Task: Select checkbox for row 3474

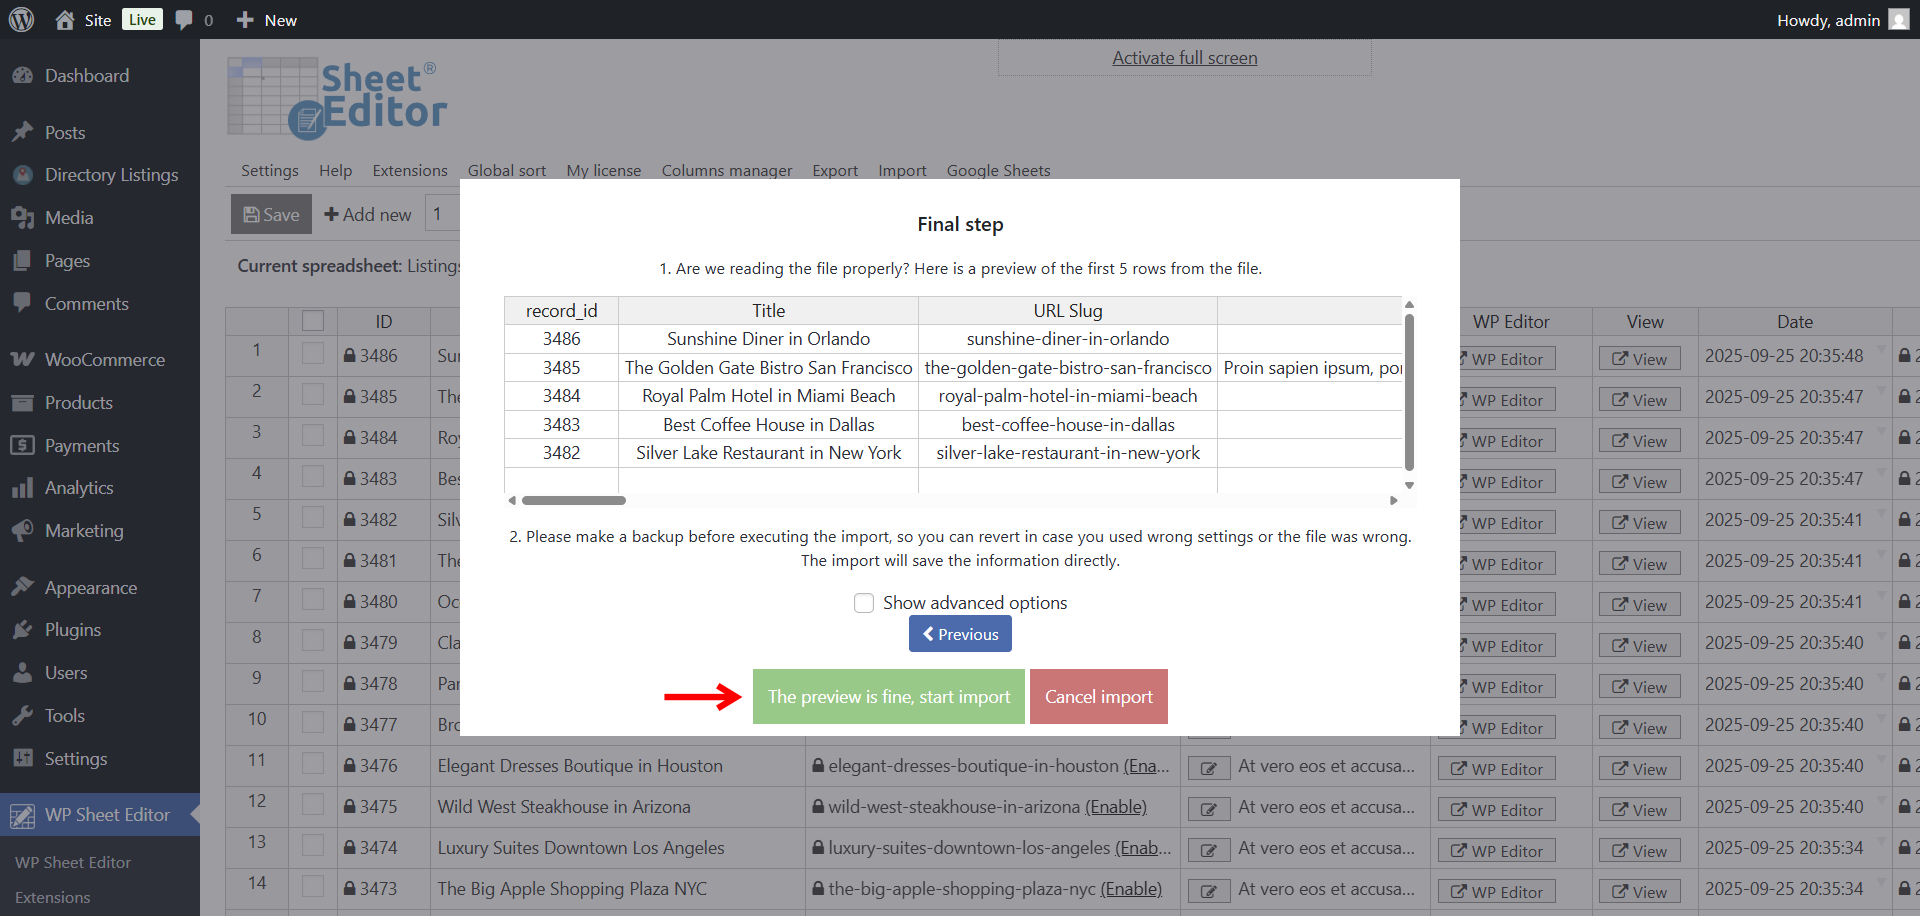Action: point(313,846)
